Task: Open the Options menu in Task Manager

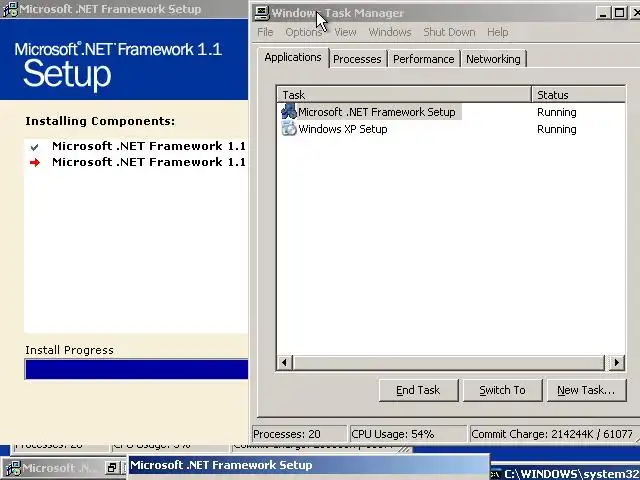Action: coord(304,32)
